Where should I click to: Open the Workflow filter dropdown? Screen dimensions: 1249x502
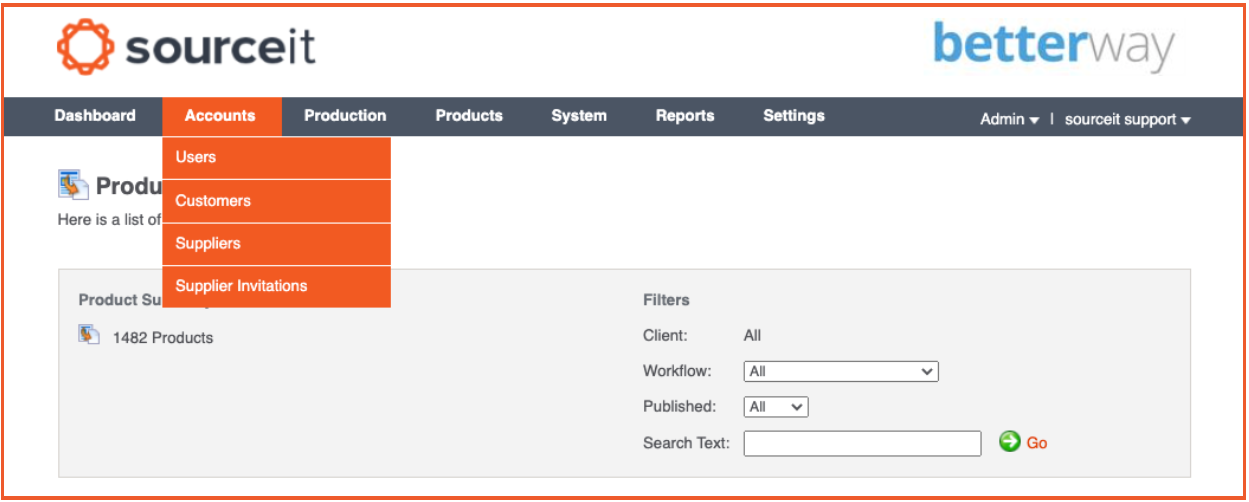841,371
